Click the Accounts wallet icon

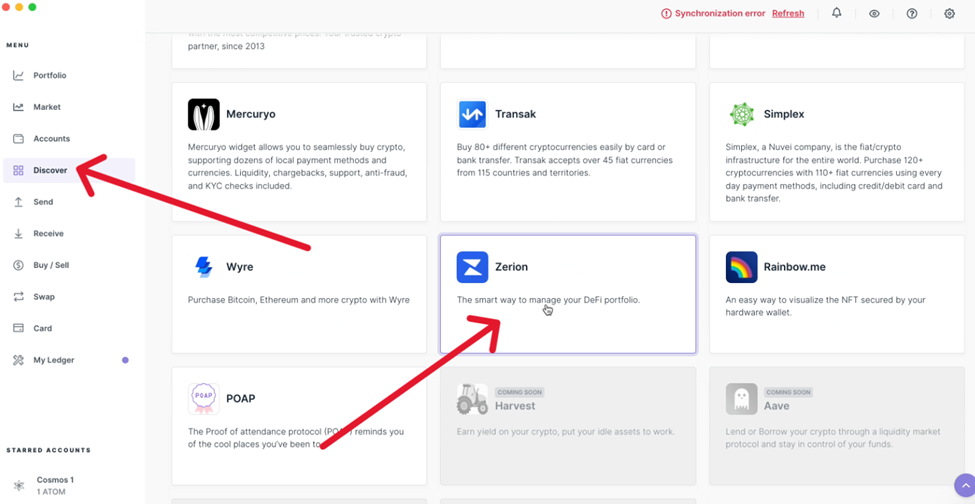point(19,139)
